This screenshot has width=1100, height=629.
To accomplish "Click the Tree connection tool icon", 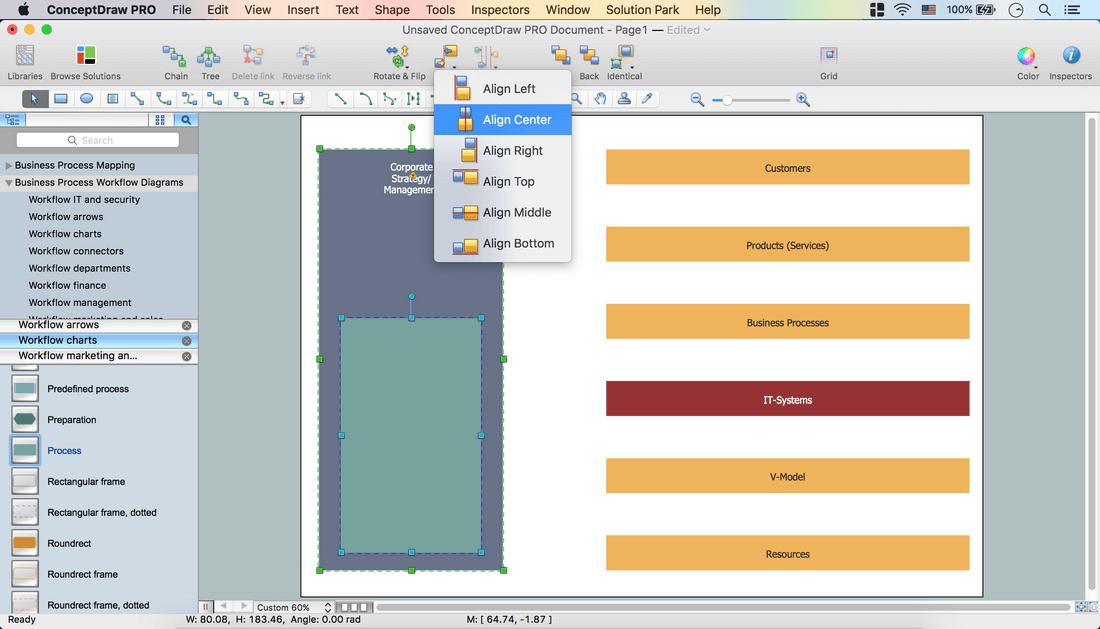I will pos(210,57).
